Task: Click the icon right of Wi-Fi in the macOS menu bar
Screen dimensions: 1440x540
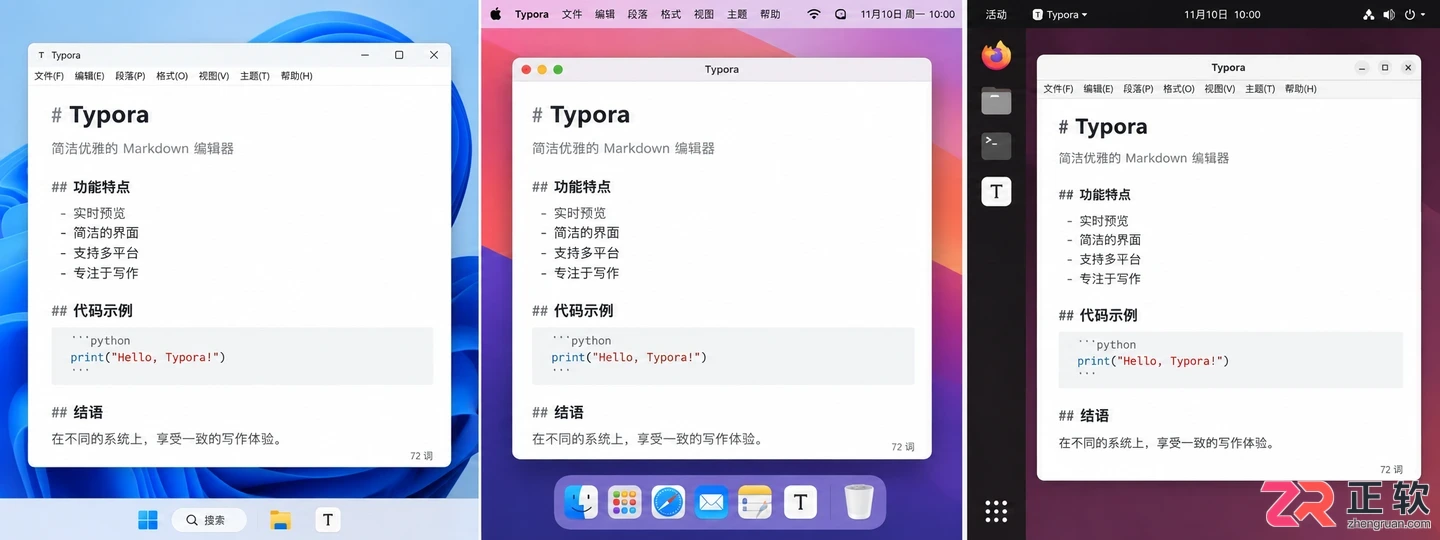Action: pos(840,14)
